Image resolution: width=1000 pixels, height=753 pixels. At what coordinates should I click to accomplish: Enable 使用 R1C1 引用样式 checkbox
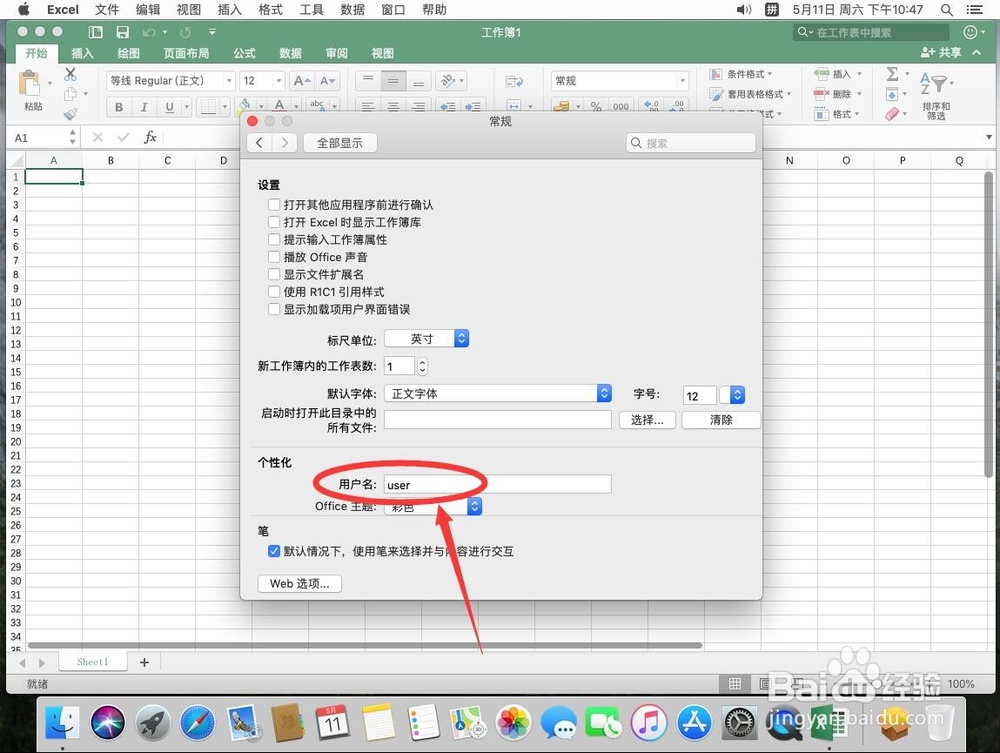click(274, 291)
